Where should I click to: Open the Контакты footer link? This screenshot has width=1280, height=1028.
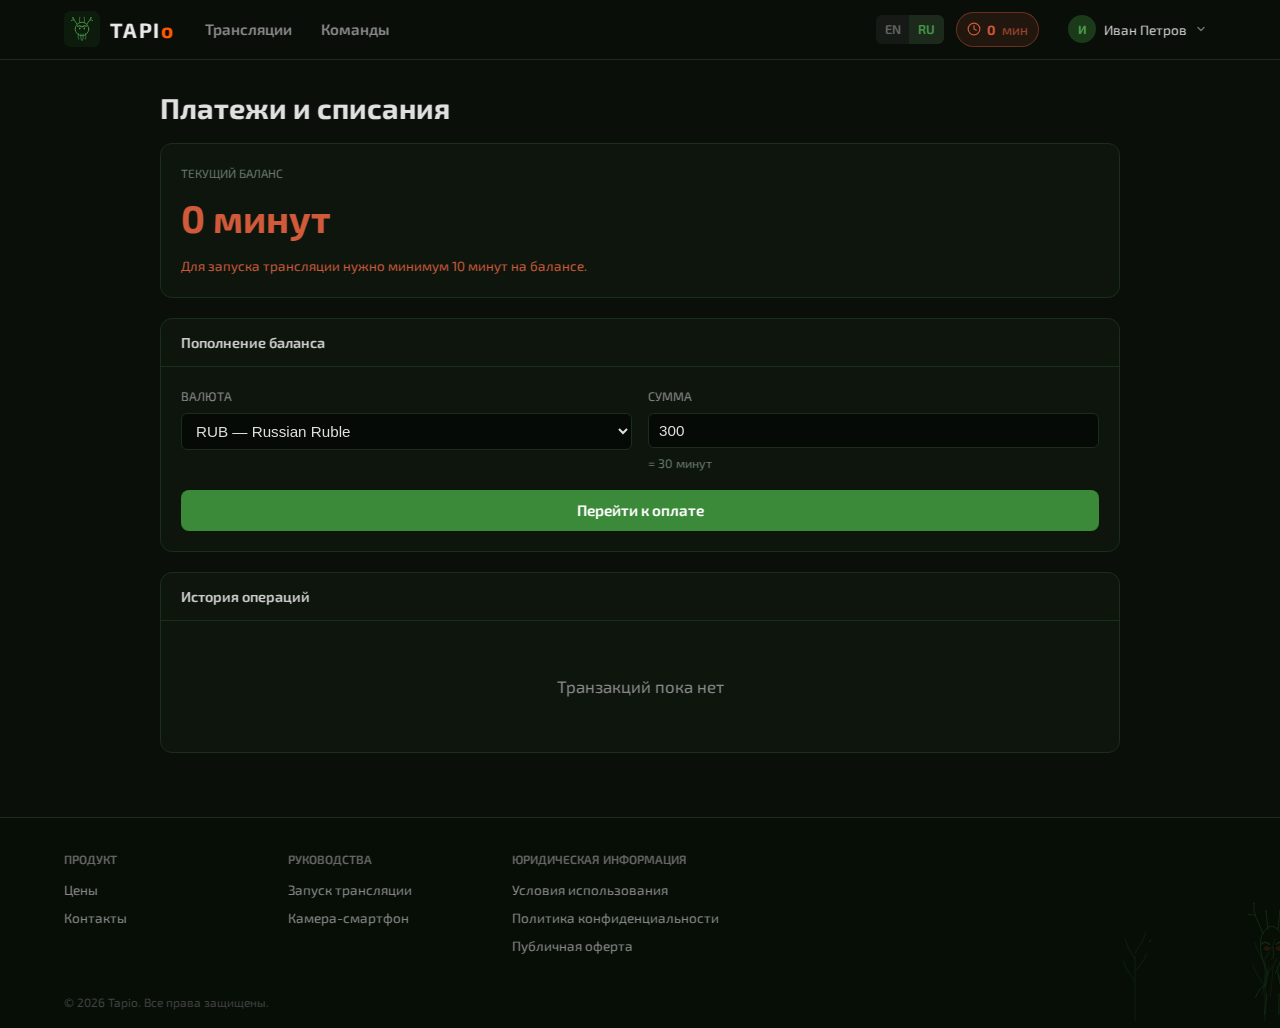point(95,918)
